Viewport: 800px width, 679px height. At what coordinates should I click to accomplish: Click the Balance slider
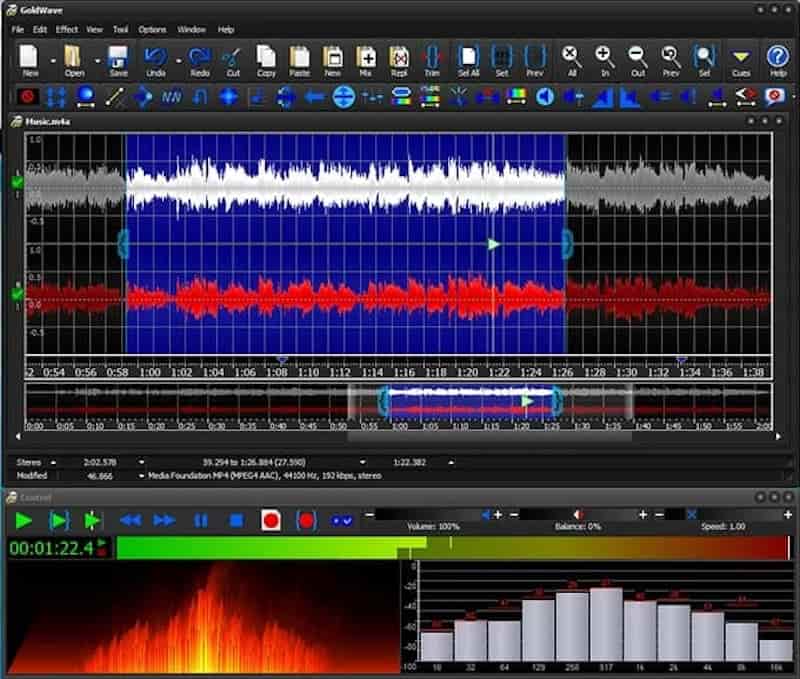(x=578, y=515)
